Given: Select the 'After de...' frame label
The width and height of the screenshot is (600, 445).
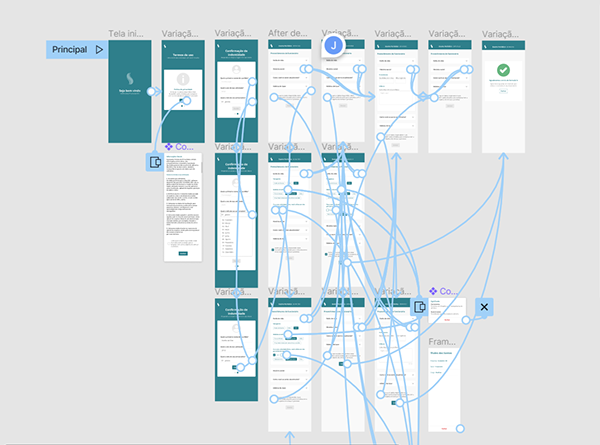Looking at the screenshot, I should pos(290,34).
